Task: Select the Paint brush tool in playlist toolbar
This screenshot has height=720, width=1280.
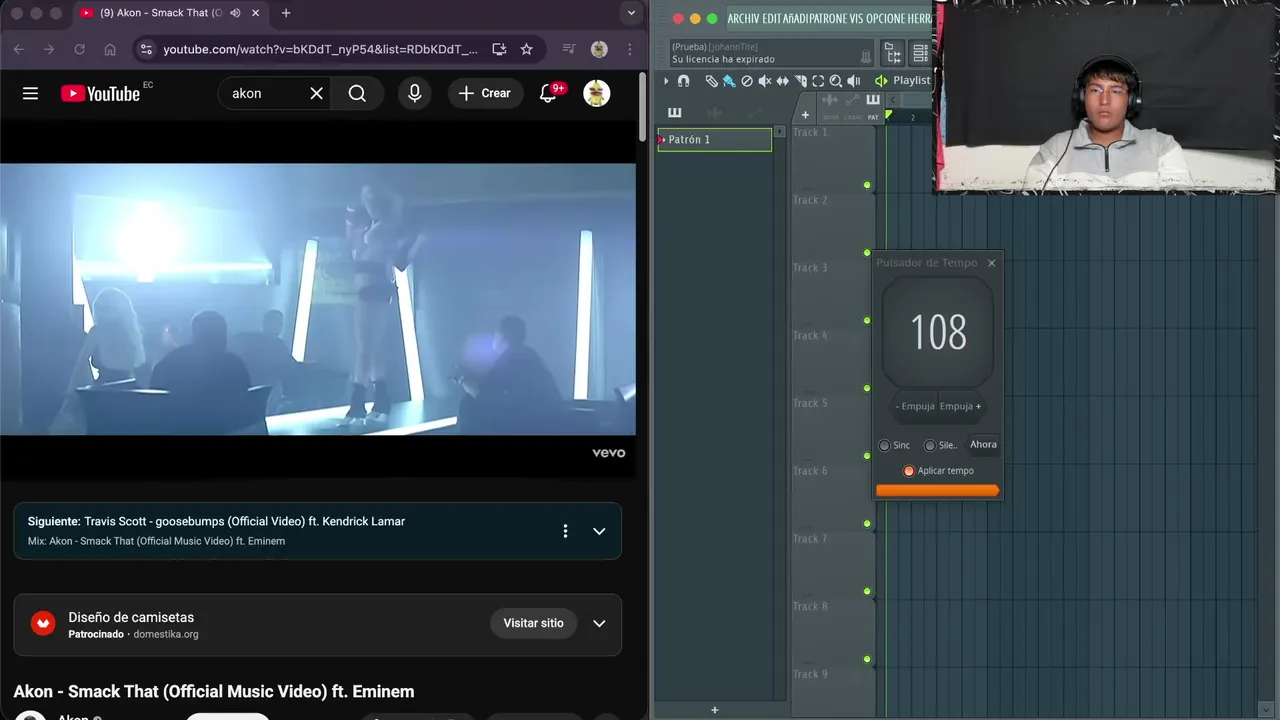Action: click(729, 81)
